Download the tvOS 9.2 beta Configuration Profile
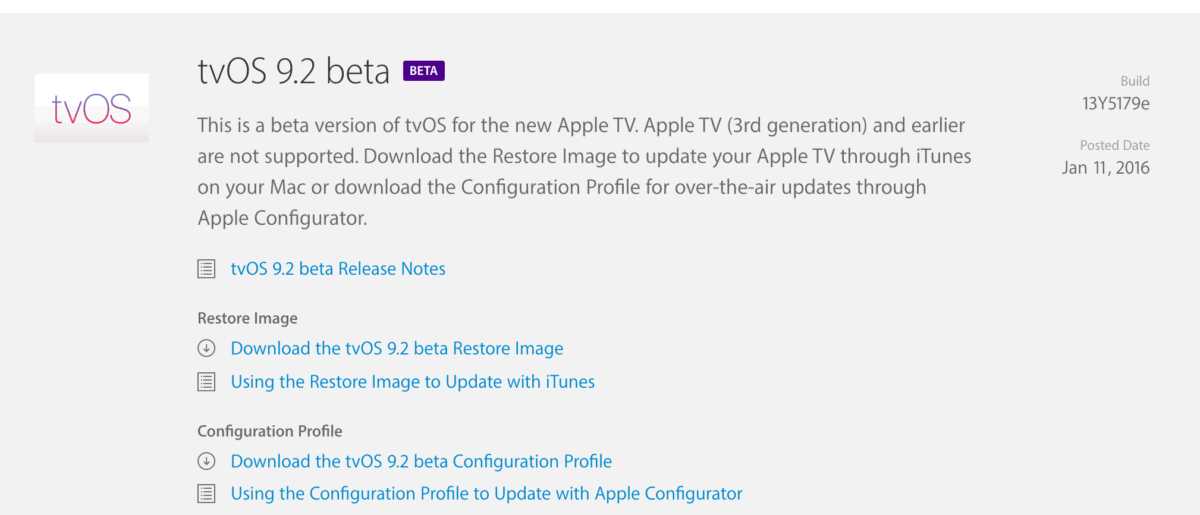The height and width of the screenshot is (515, 1200). coord(421,461)
